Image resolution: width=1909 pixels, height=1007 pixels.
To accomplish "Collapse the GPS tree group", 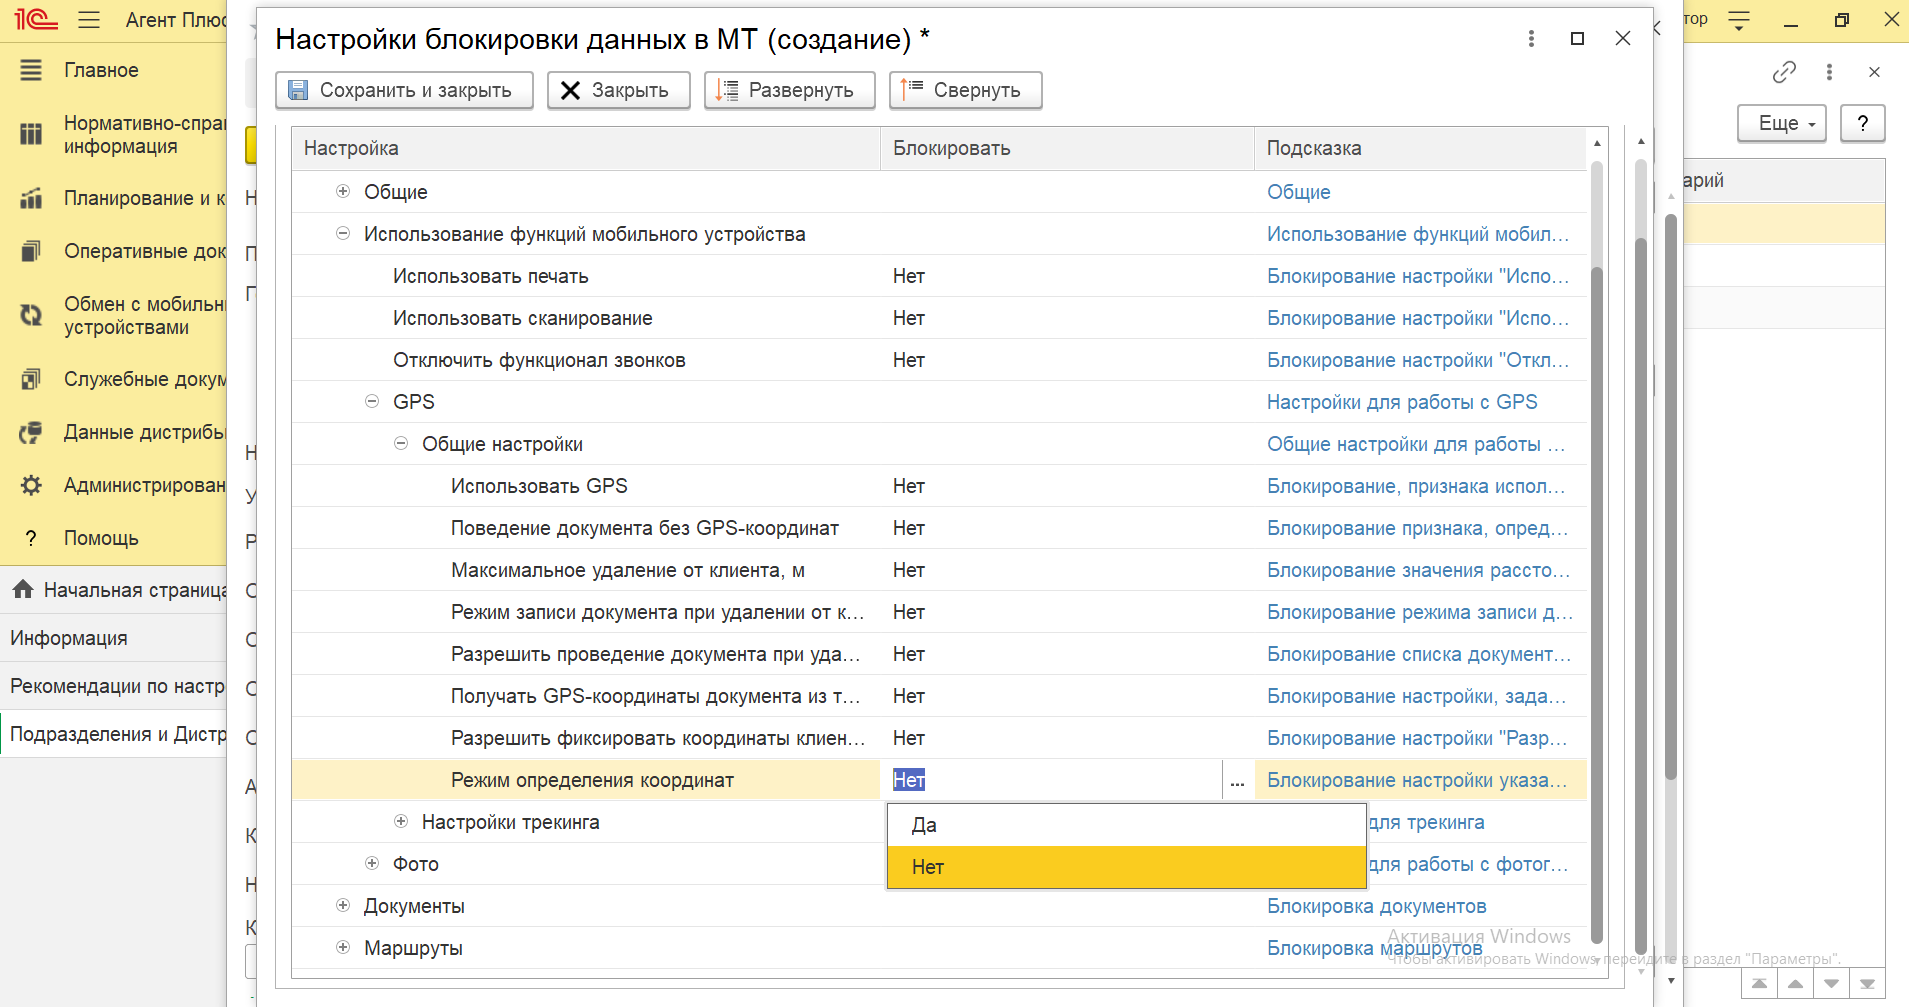I will click(x=372, y=401).
